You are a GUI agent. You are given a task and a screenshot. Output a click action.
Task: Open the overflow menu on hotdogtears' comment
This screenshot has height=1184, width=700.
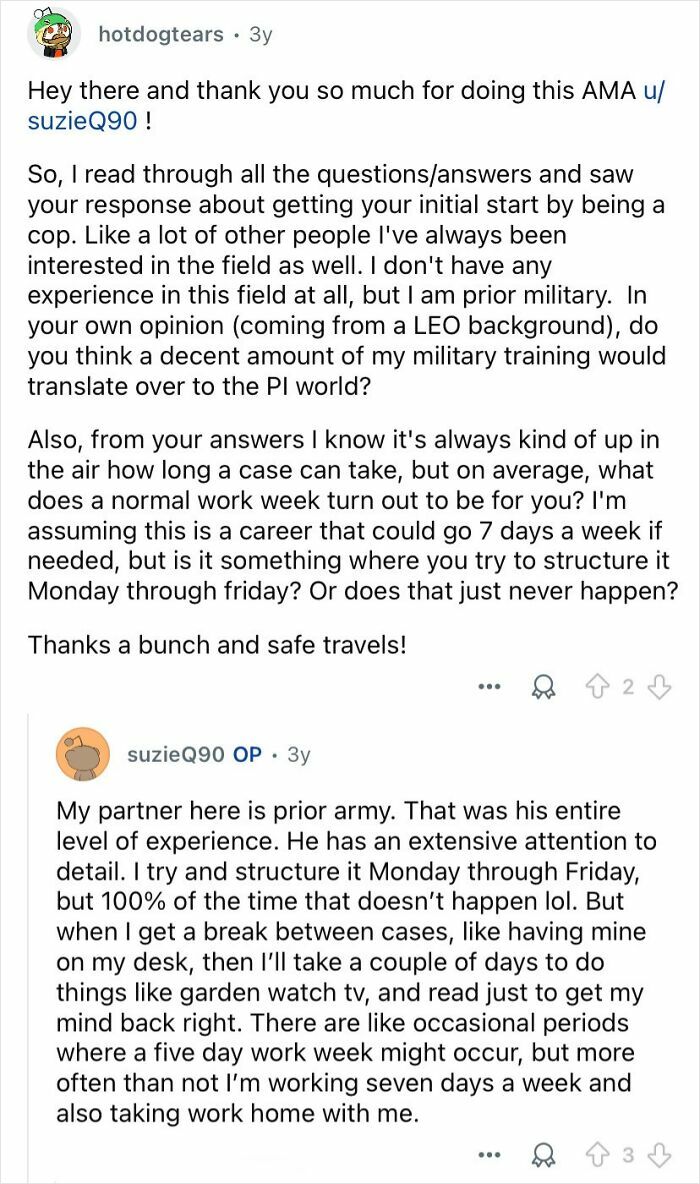[x=491, y=687]
